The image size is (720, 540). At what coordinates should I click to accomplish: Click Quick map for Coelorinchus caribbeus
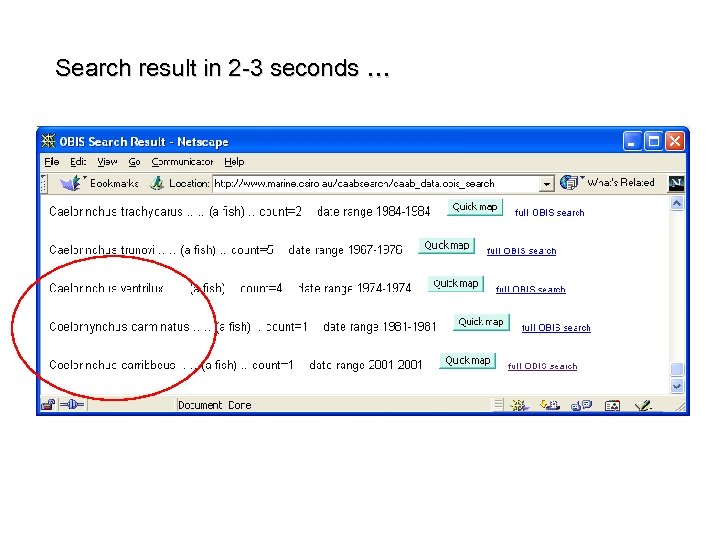[x=467, y=361]
